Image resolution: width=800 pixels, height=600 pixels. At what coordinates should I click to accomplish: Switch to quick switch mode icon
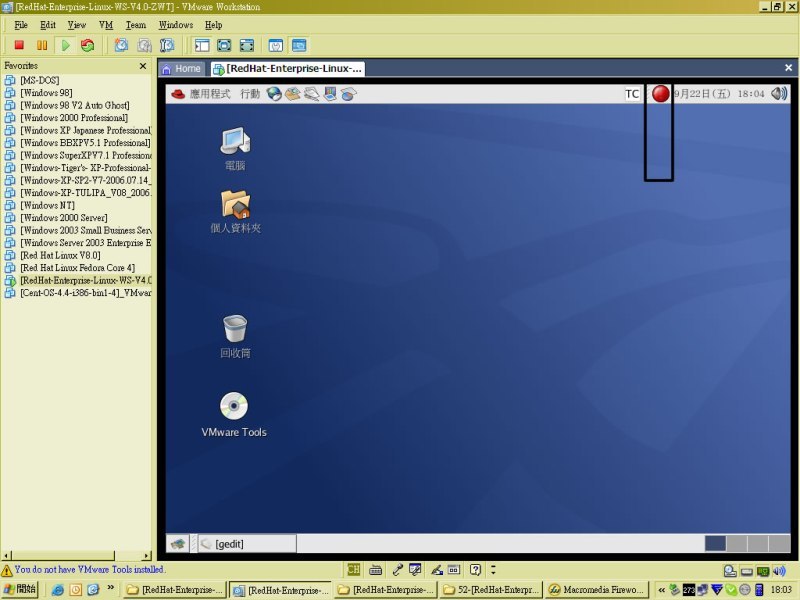point(224,45)
